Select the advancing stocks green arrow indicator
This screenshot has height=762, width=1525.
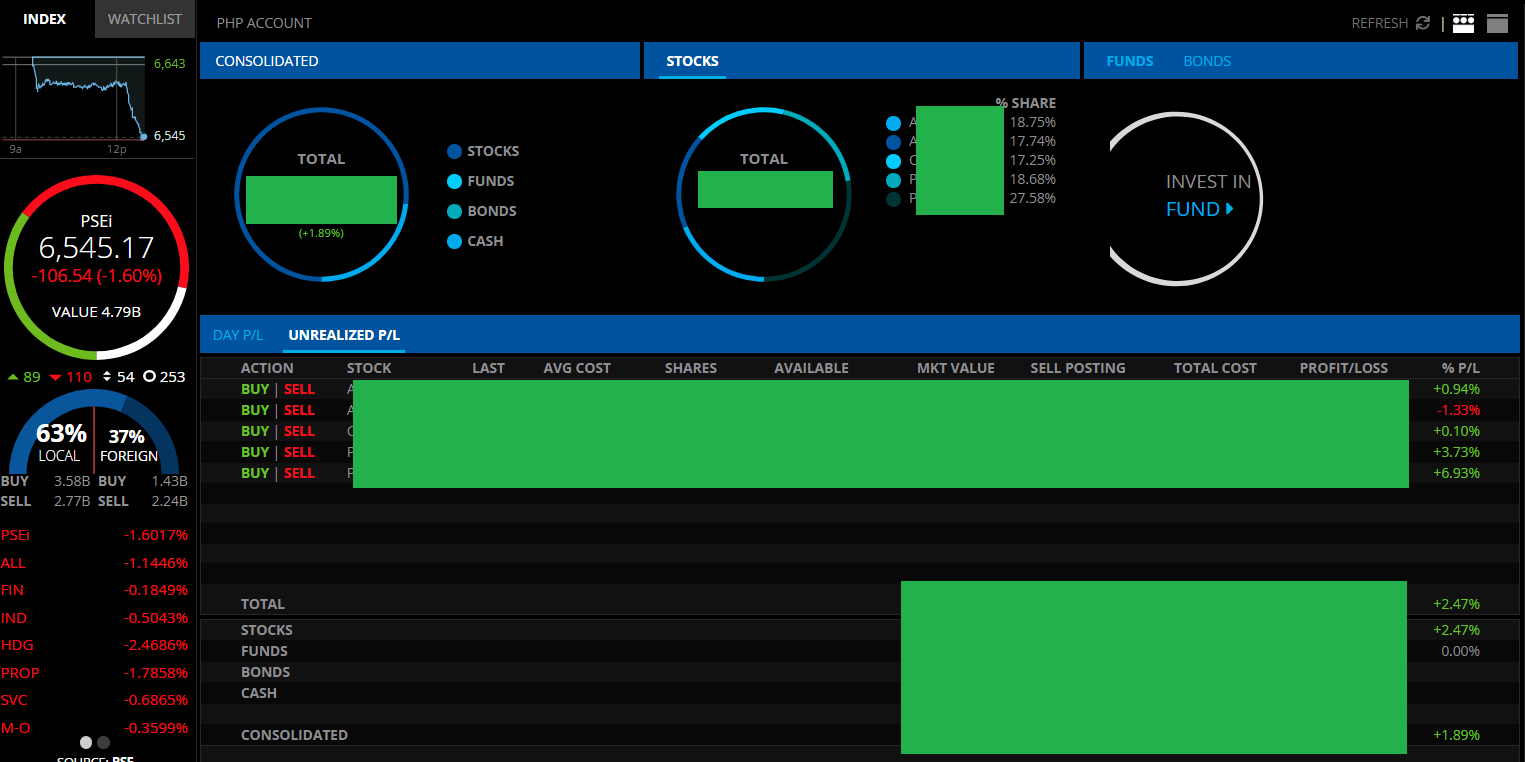point(12,376)
